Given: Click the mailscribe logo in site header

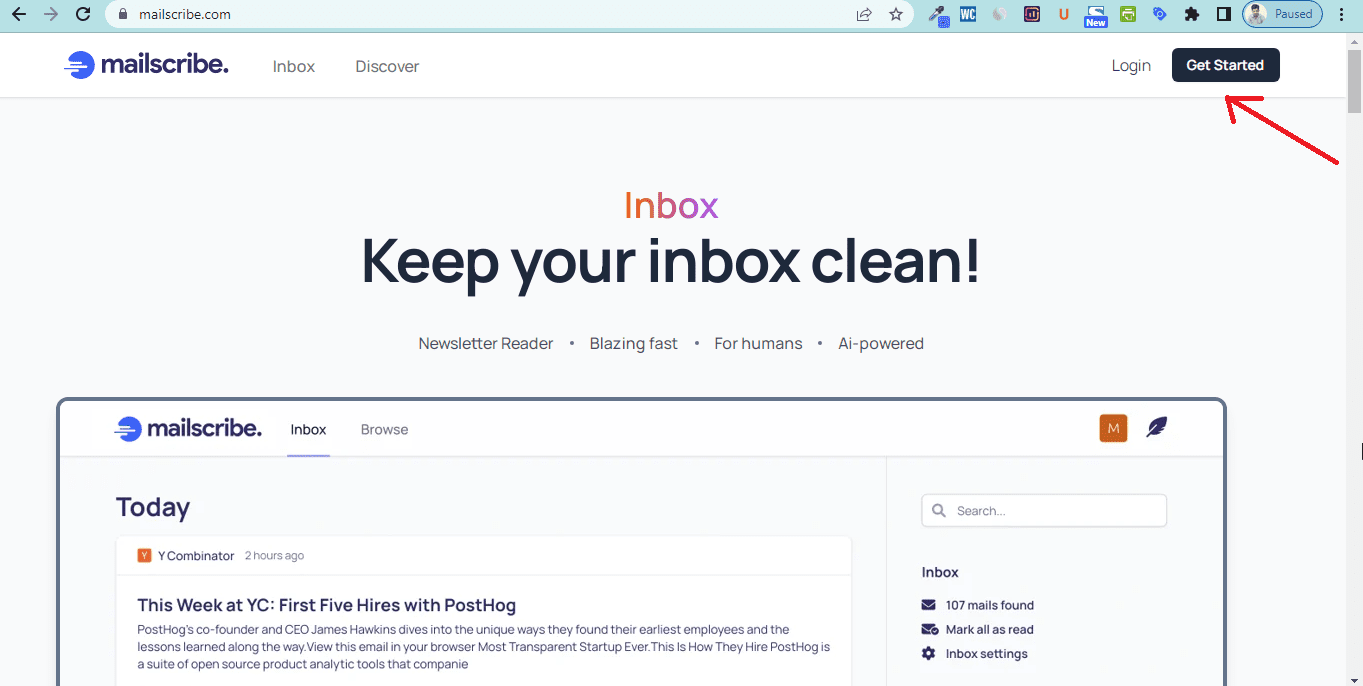Looking at the screenshot, I should (146, 65).
